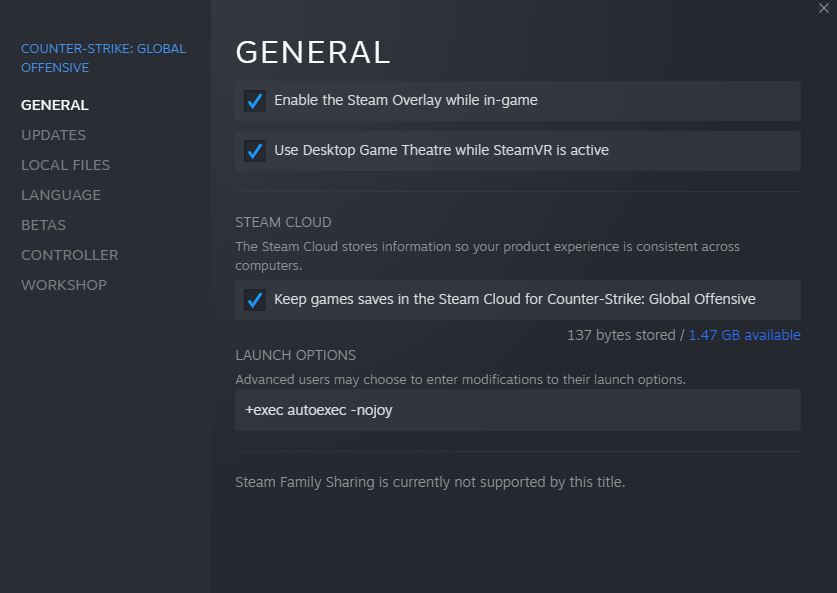
Task: Click the 'Enable the Steam Overlay while in-game' label
Action: pyautogui.click(x=406, y=101)
